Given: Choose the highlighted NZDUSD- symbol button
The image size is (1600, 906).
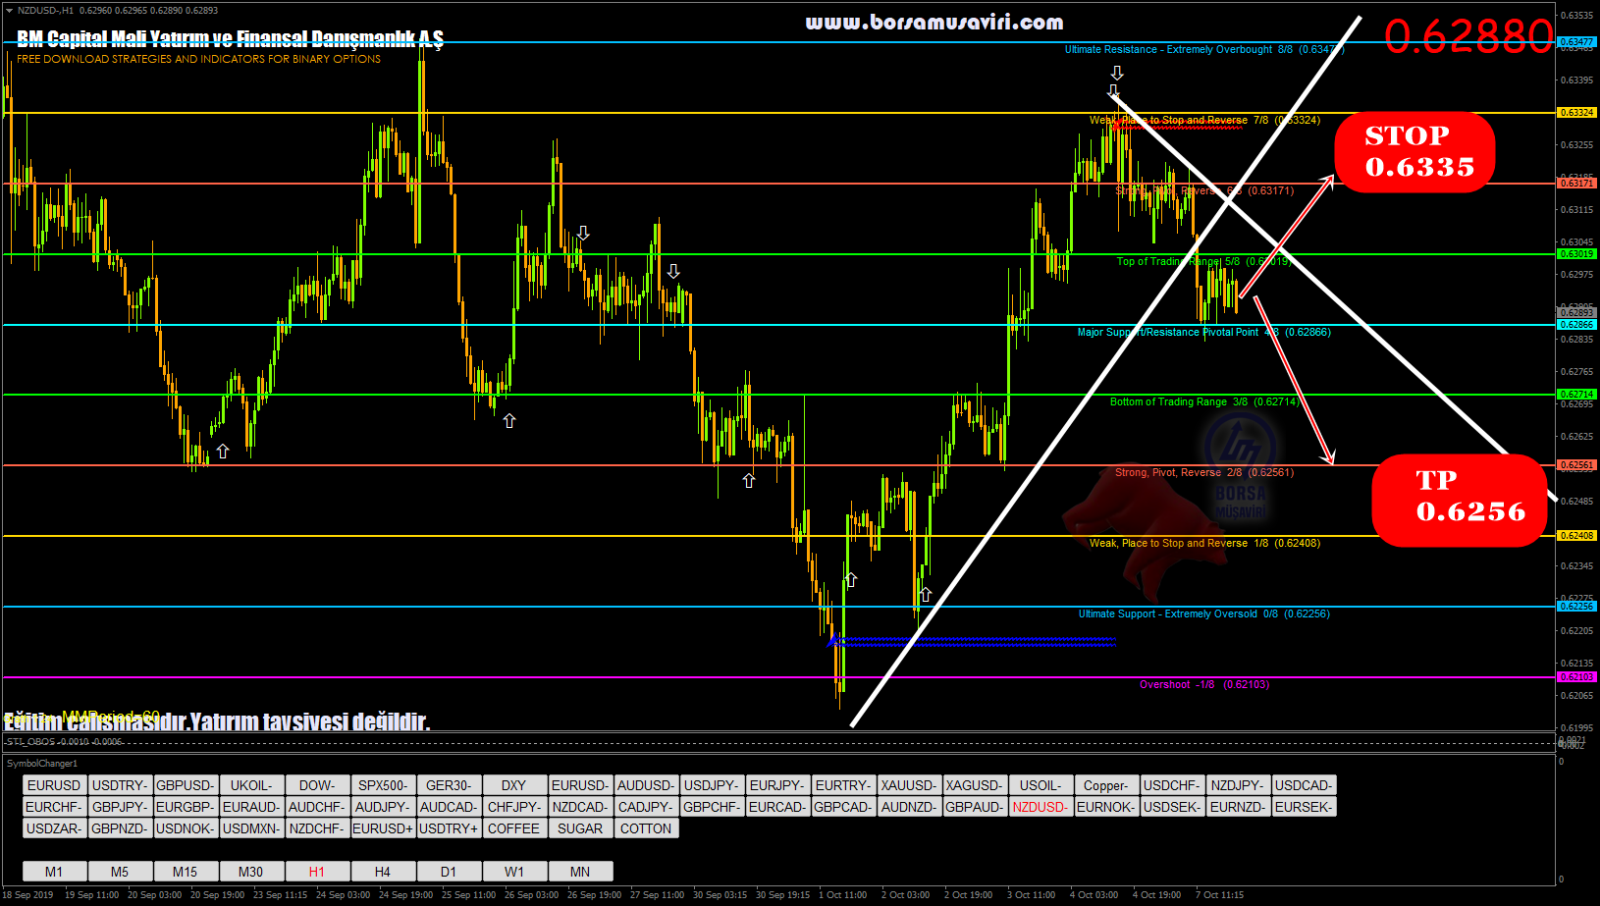Looking at the screenshot, I should click(1039, 807).
